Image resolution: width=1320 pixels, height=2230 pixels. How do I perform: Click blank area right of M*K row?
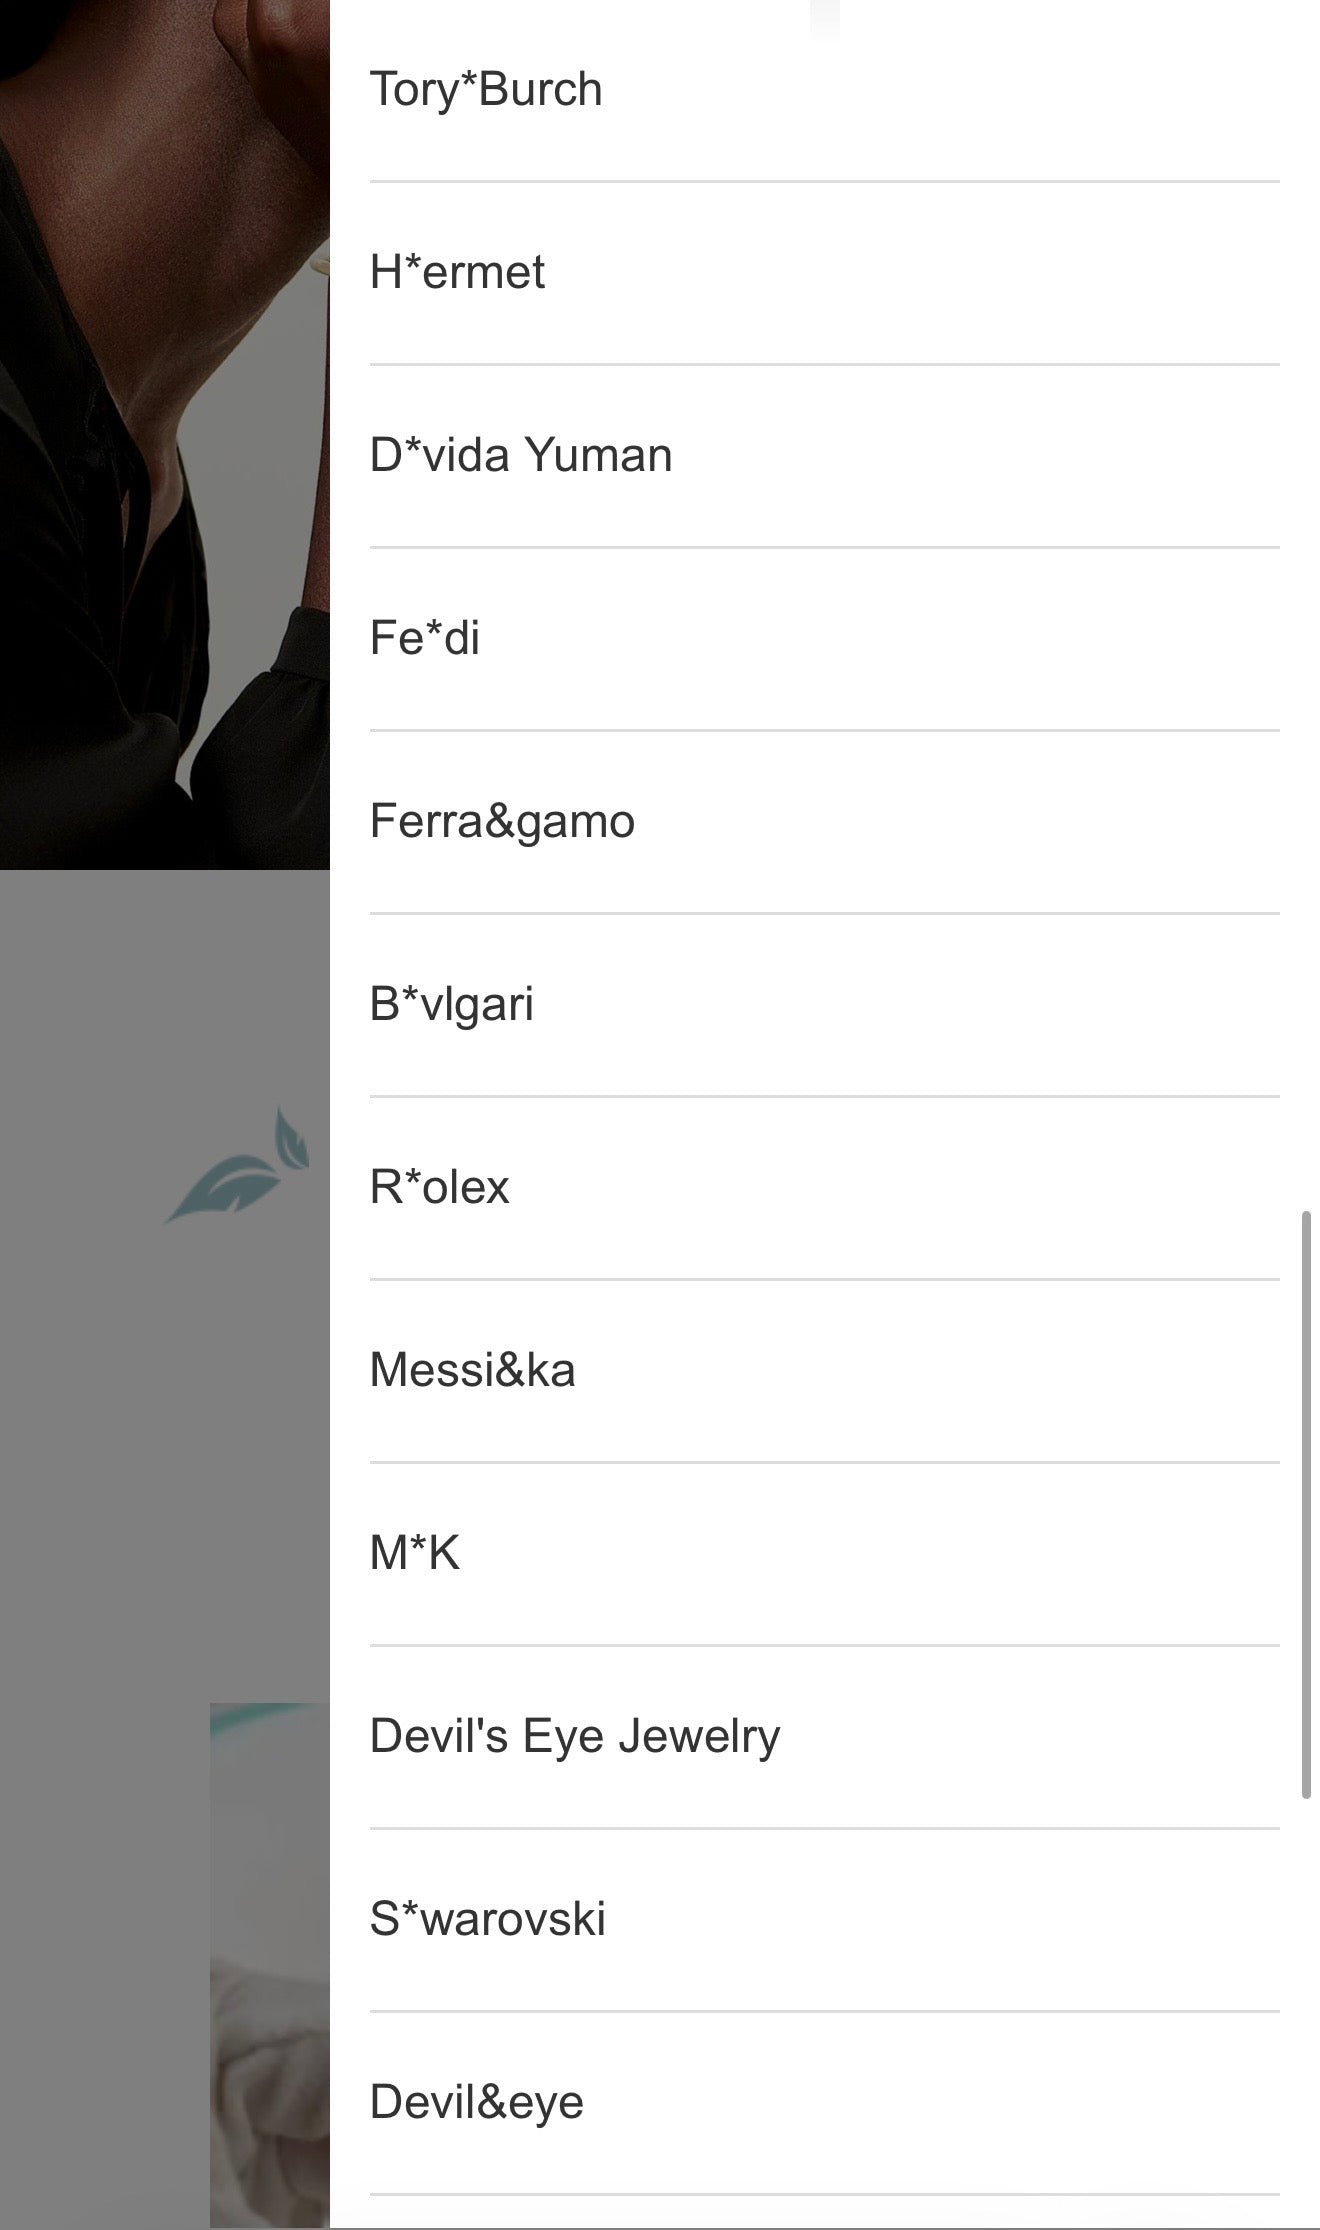[870, 1554]
